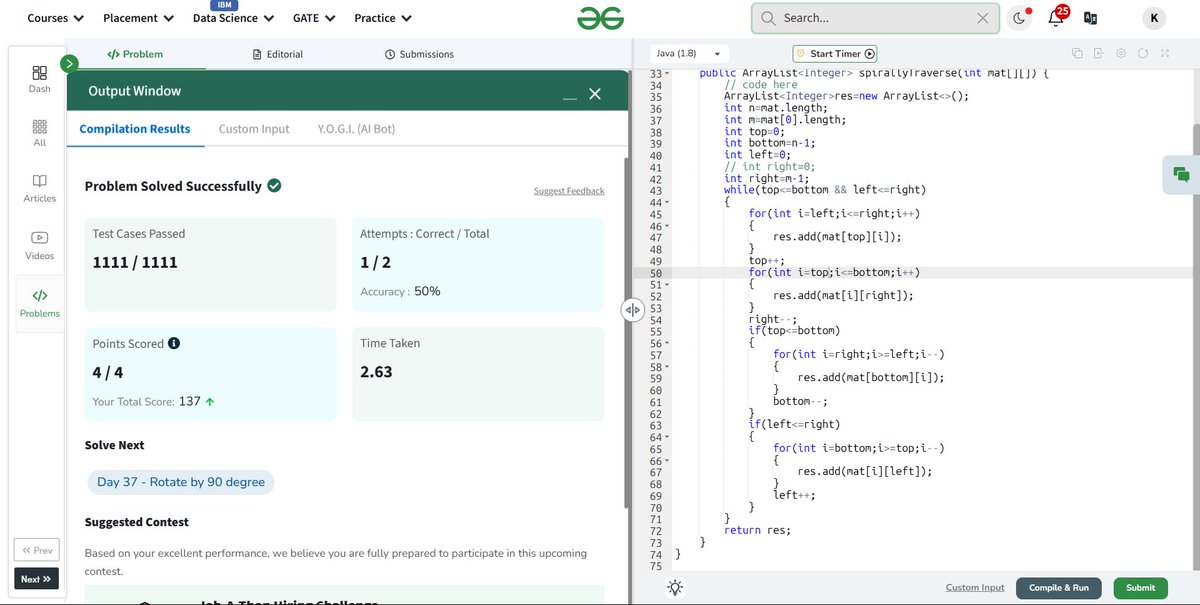Go to the Next problem button
Screen dimensions: 1200x605
[x=37, y=579]
